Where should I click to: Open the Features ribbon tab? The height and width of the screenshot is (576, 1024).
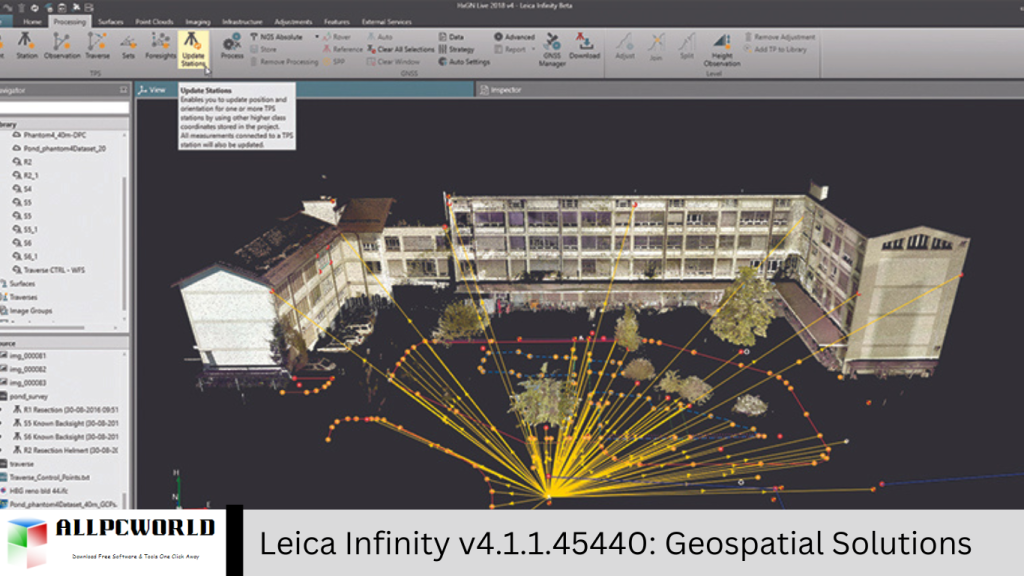click(336, 22)
